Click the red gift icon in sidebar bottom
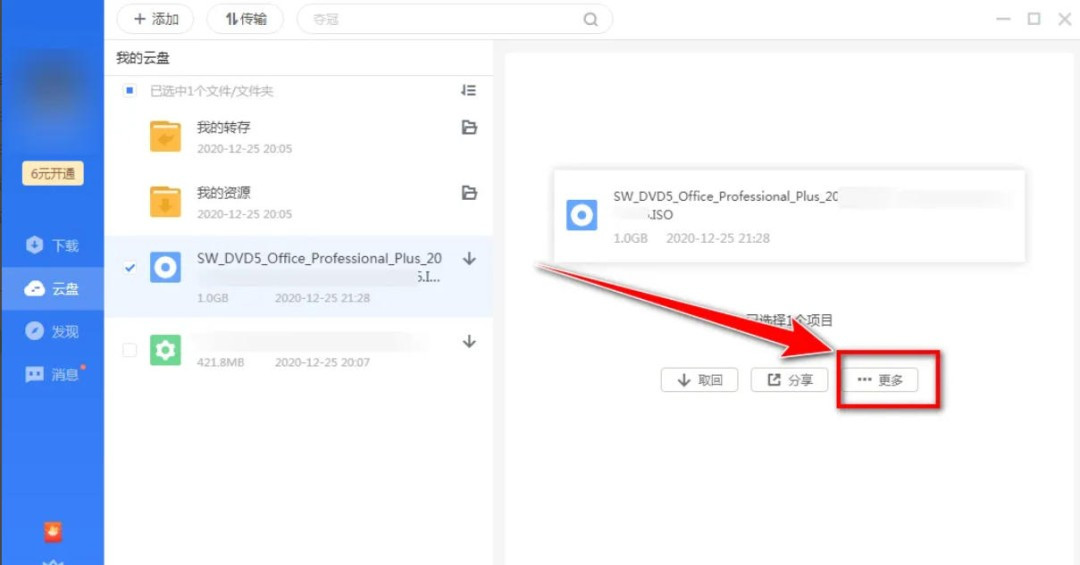 pyautogui.click(x=53, y=531)
